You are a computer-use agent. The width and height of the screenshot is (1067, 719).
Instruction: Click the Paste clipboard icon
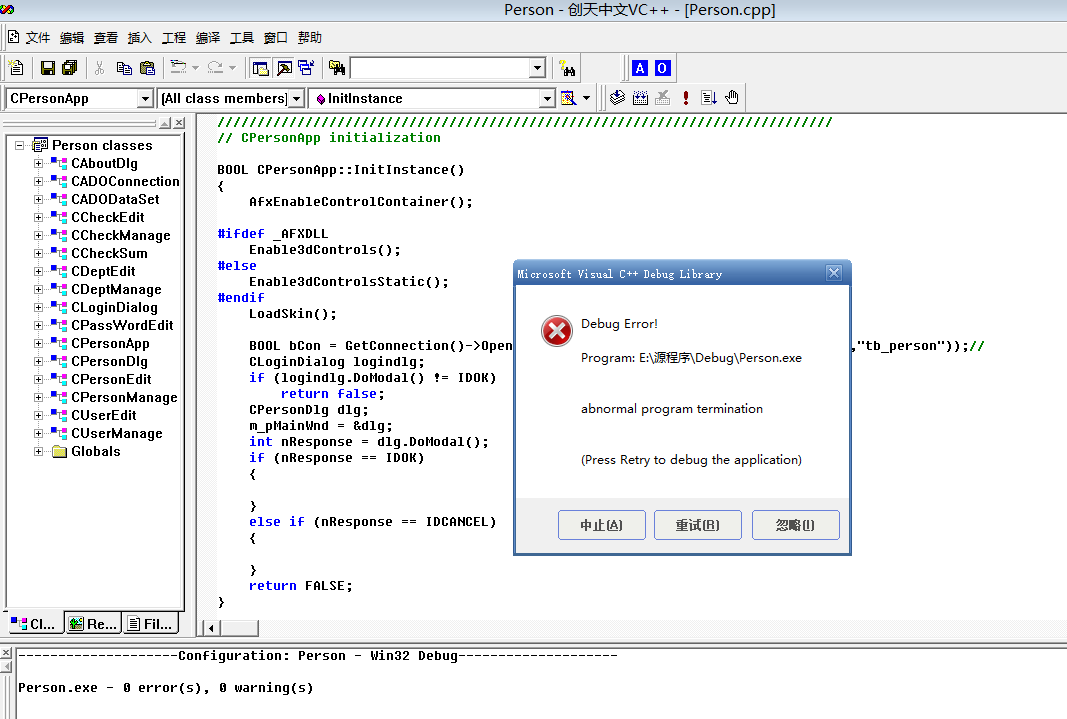147,68
